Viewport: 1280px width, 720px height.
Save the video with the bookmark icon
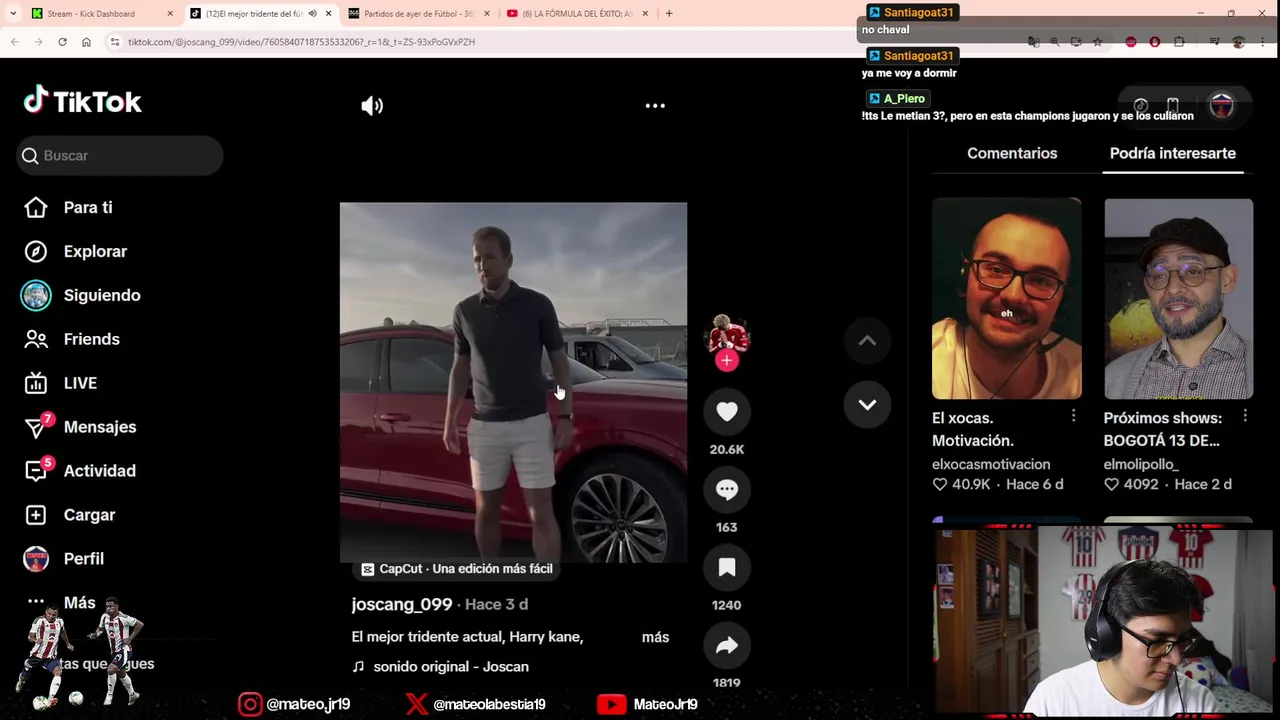(727, 567)
